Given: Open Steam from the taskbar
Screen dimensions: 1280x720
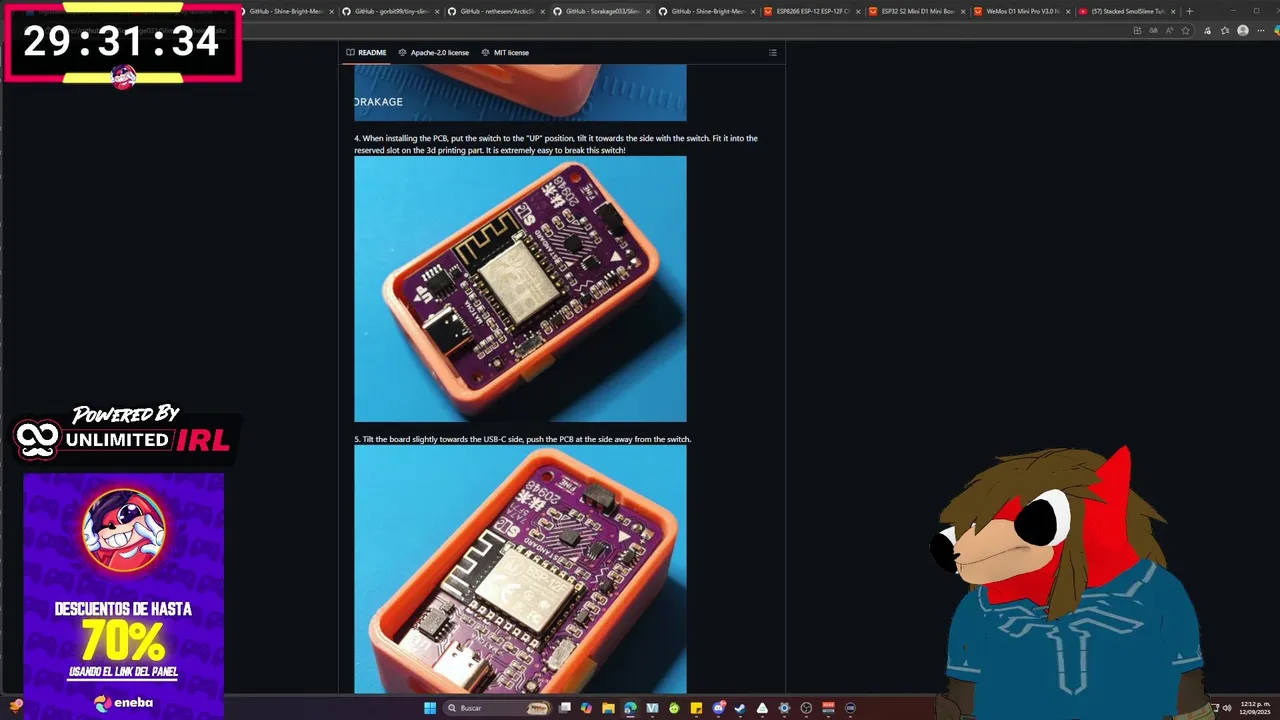Looking at the screenshot, I should [740, 708].
